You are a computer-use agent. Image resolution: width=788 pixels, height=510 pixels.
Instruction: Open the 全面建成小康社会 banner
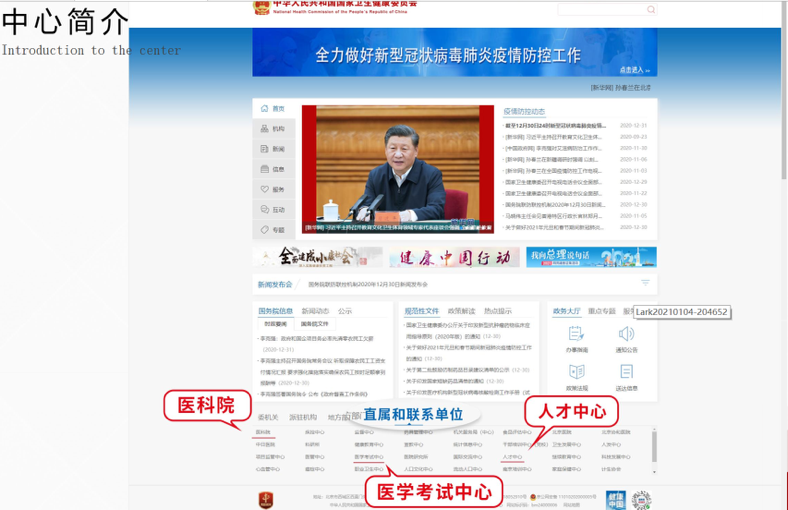(x=318, y=257)
